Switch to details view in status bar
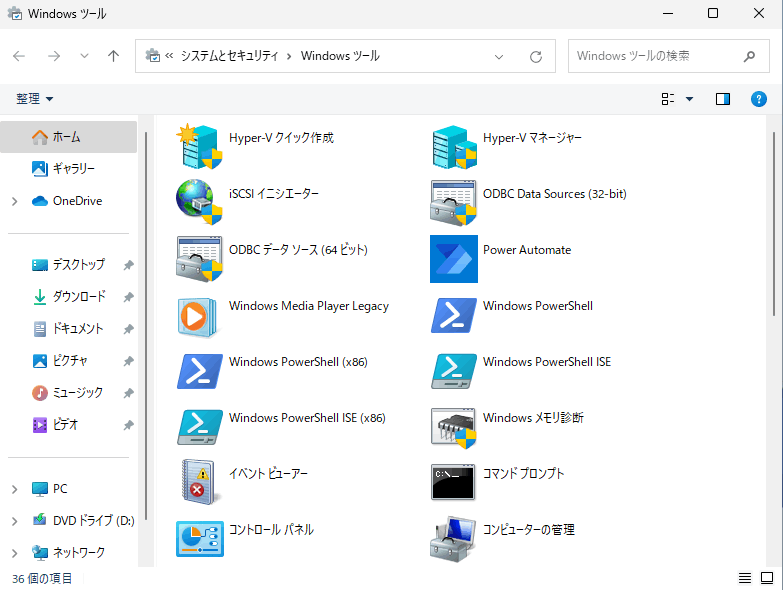Viewport: 783px width, 590px height. point(745,578)
